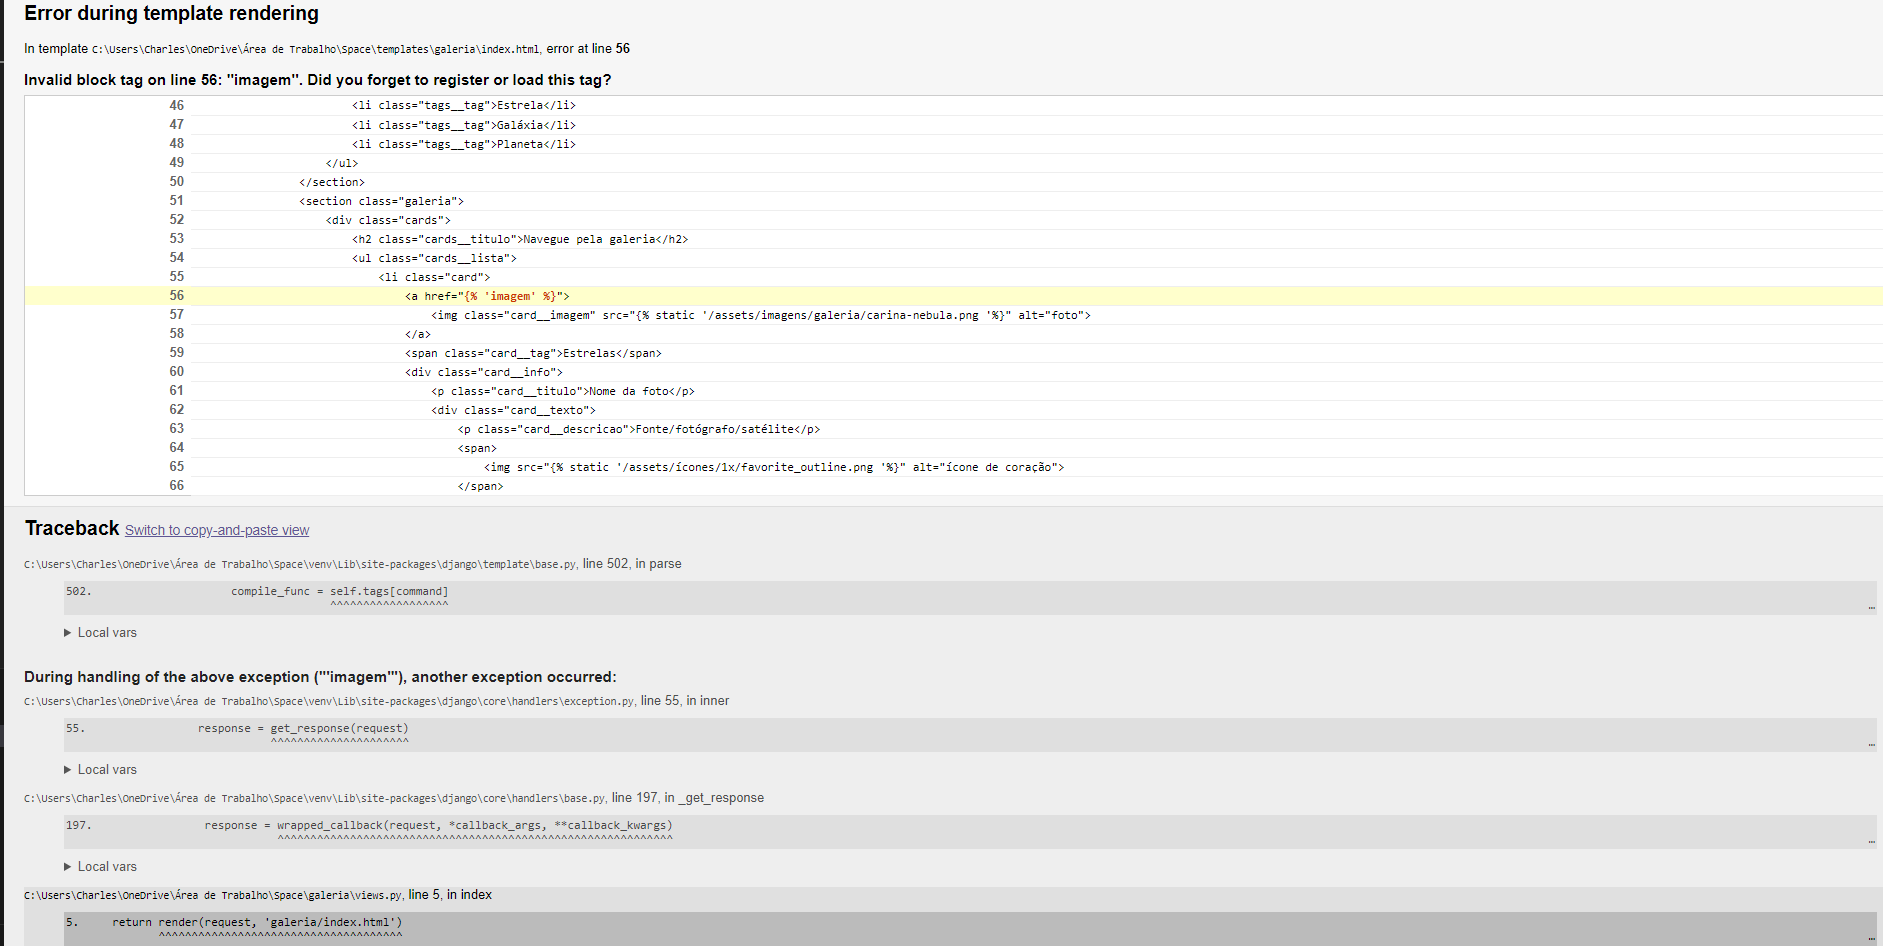Click template line 53 'Navegue pela galeria'
This screenshot has height=946, width=1883.
tap(520, 239)
